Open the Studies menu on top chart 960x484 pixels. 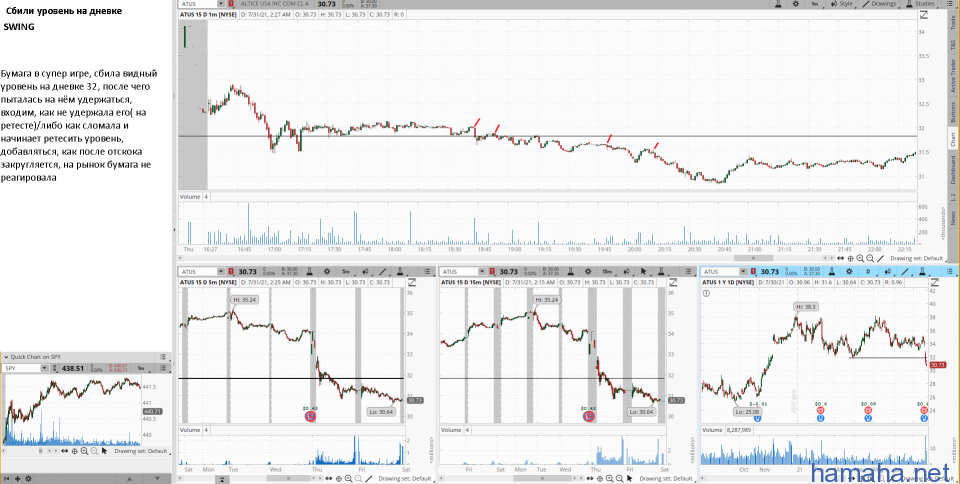pos(920,3)
